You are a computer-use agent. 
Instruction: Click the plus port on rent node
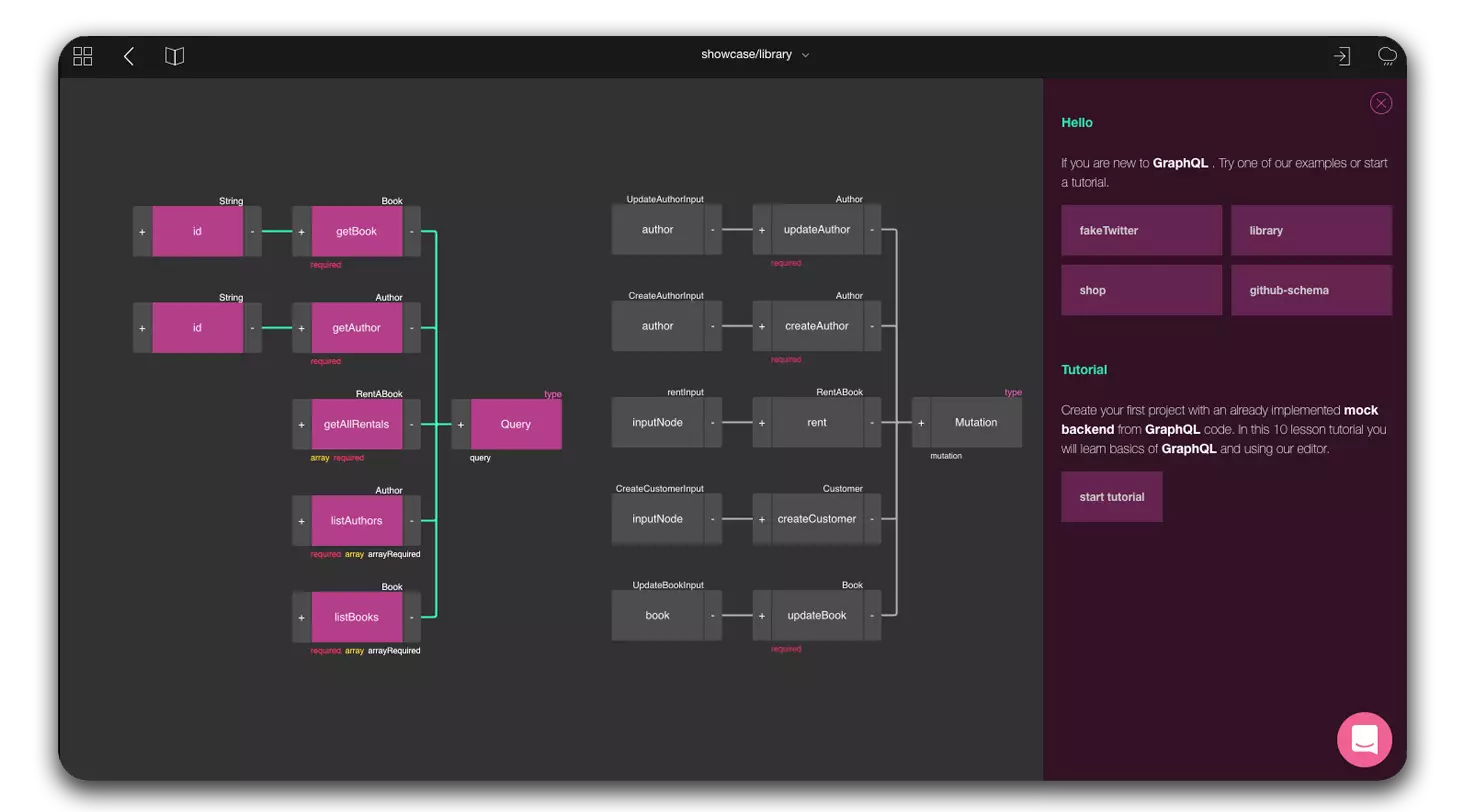762,422
